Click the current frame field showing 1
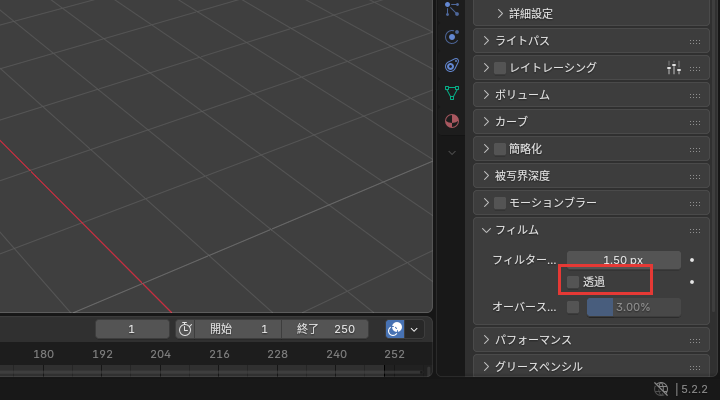This screenshot has height=400, width=720. (132, 329)
